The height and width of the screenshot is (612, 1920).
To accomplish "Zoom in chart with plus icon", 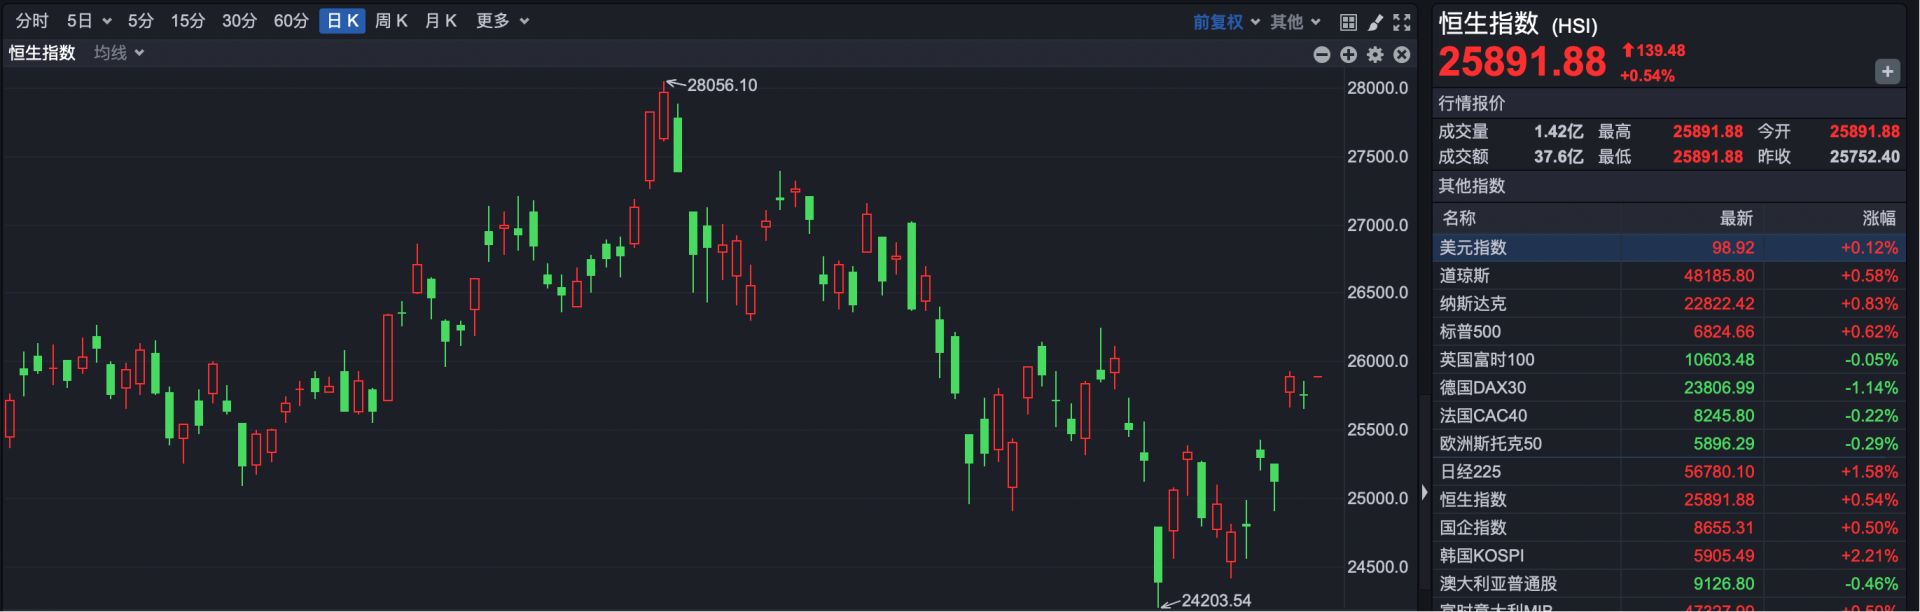I will point(1348,55).
